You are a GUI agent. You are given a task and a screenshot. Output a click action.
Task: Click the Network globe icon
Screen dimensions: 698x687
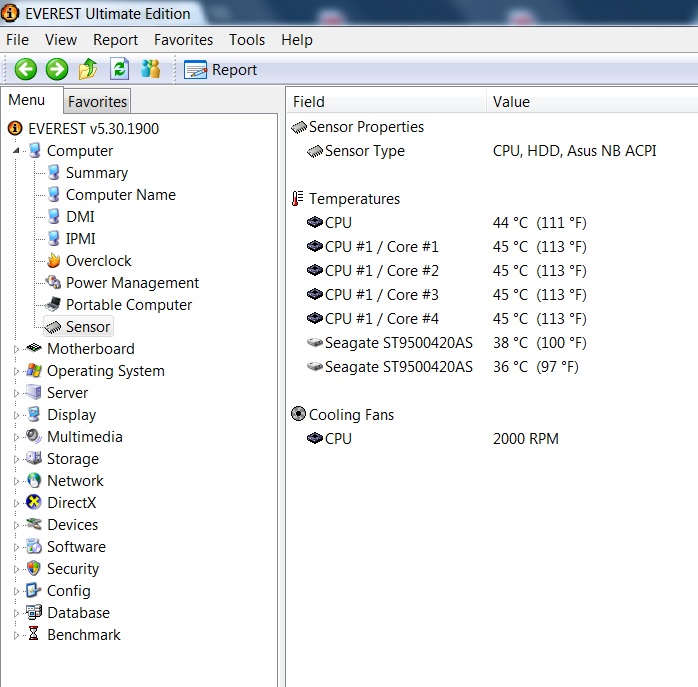(34, 480)
